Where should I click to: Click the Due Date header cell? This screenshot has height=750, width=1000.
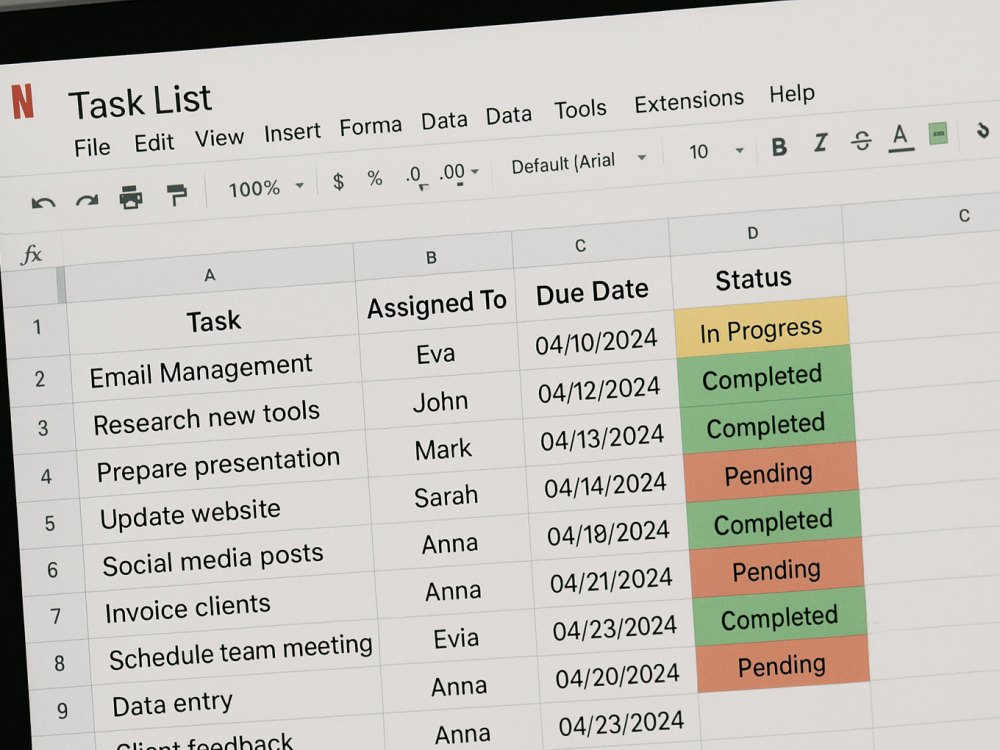coord(592,292)
